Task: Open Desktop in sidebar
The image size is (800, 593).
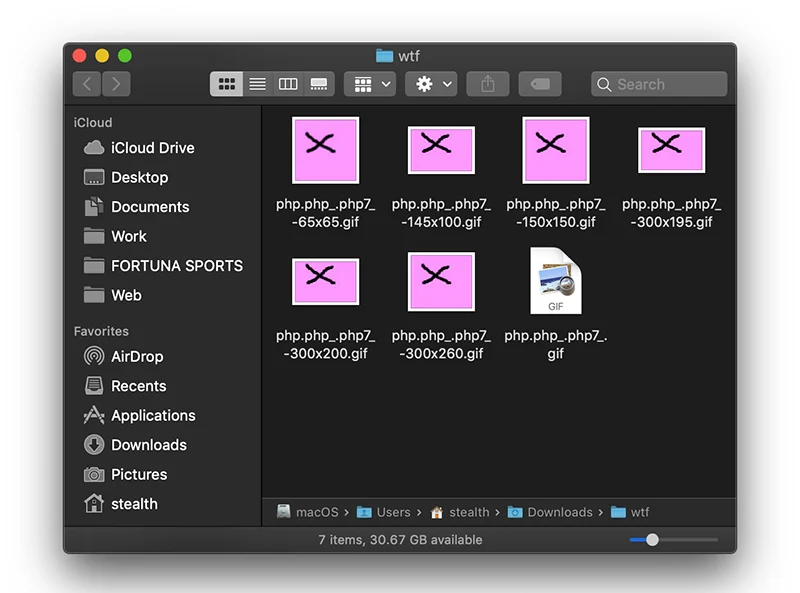Action: coord(126,177)
